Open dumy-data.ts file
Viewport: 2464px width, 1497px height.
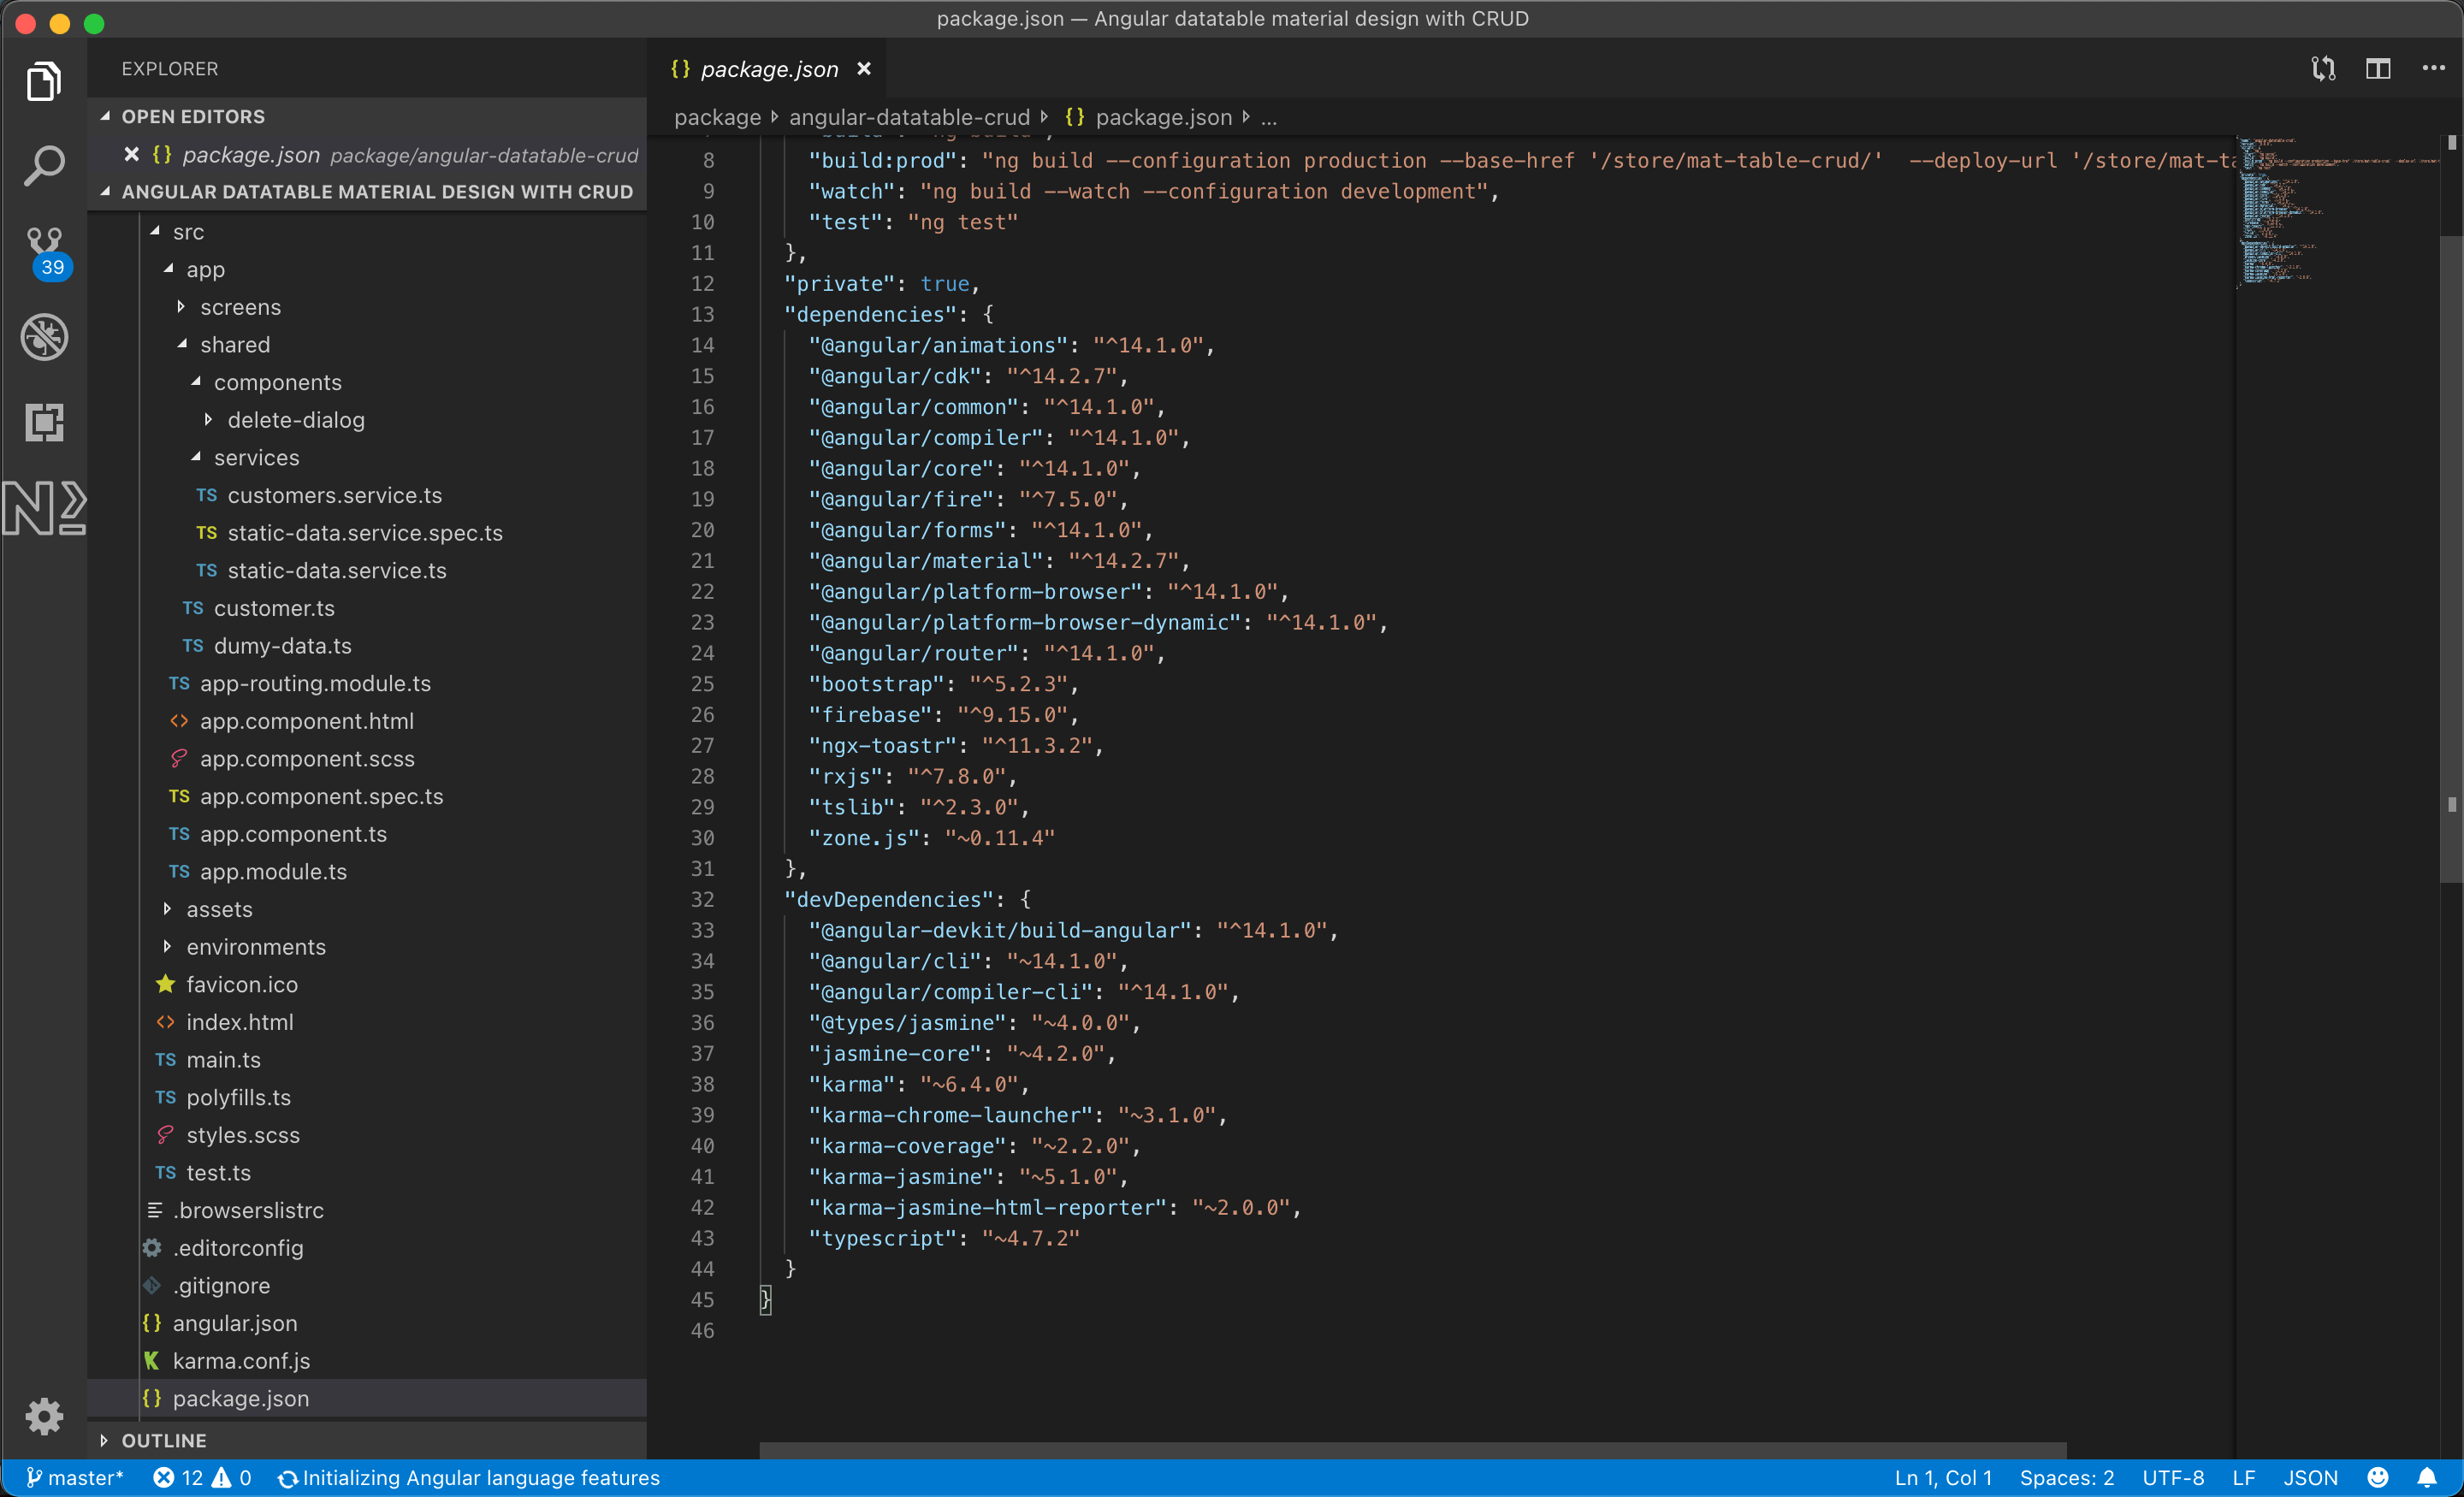pos(282,646)
